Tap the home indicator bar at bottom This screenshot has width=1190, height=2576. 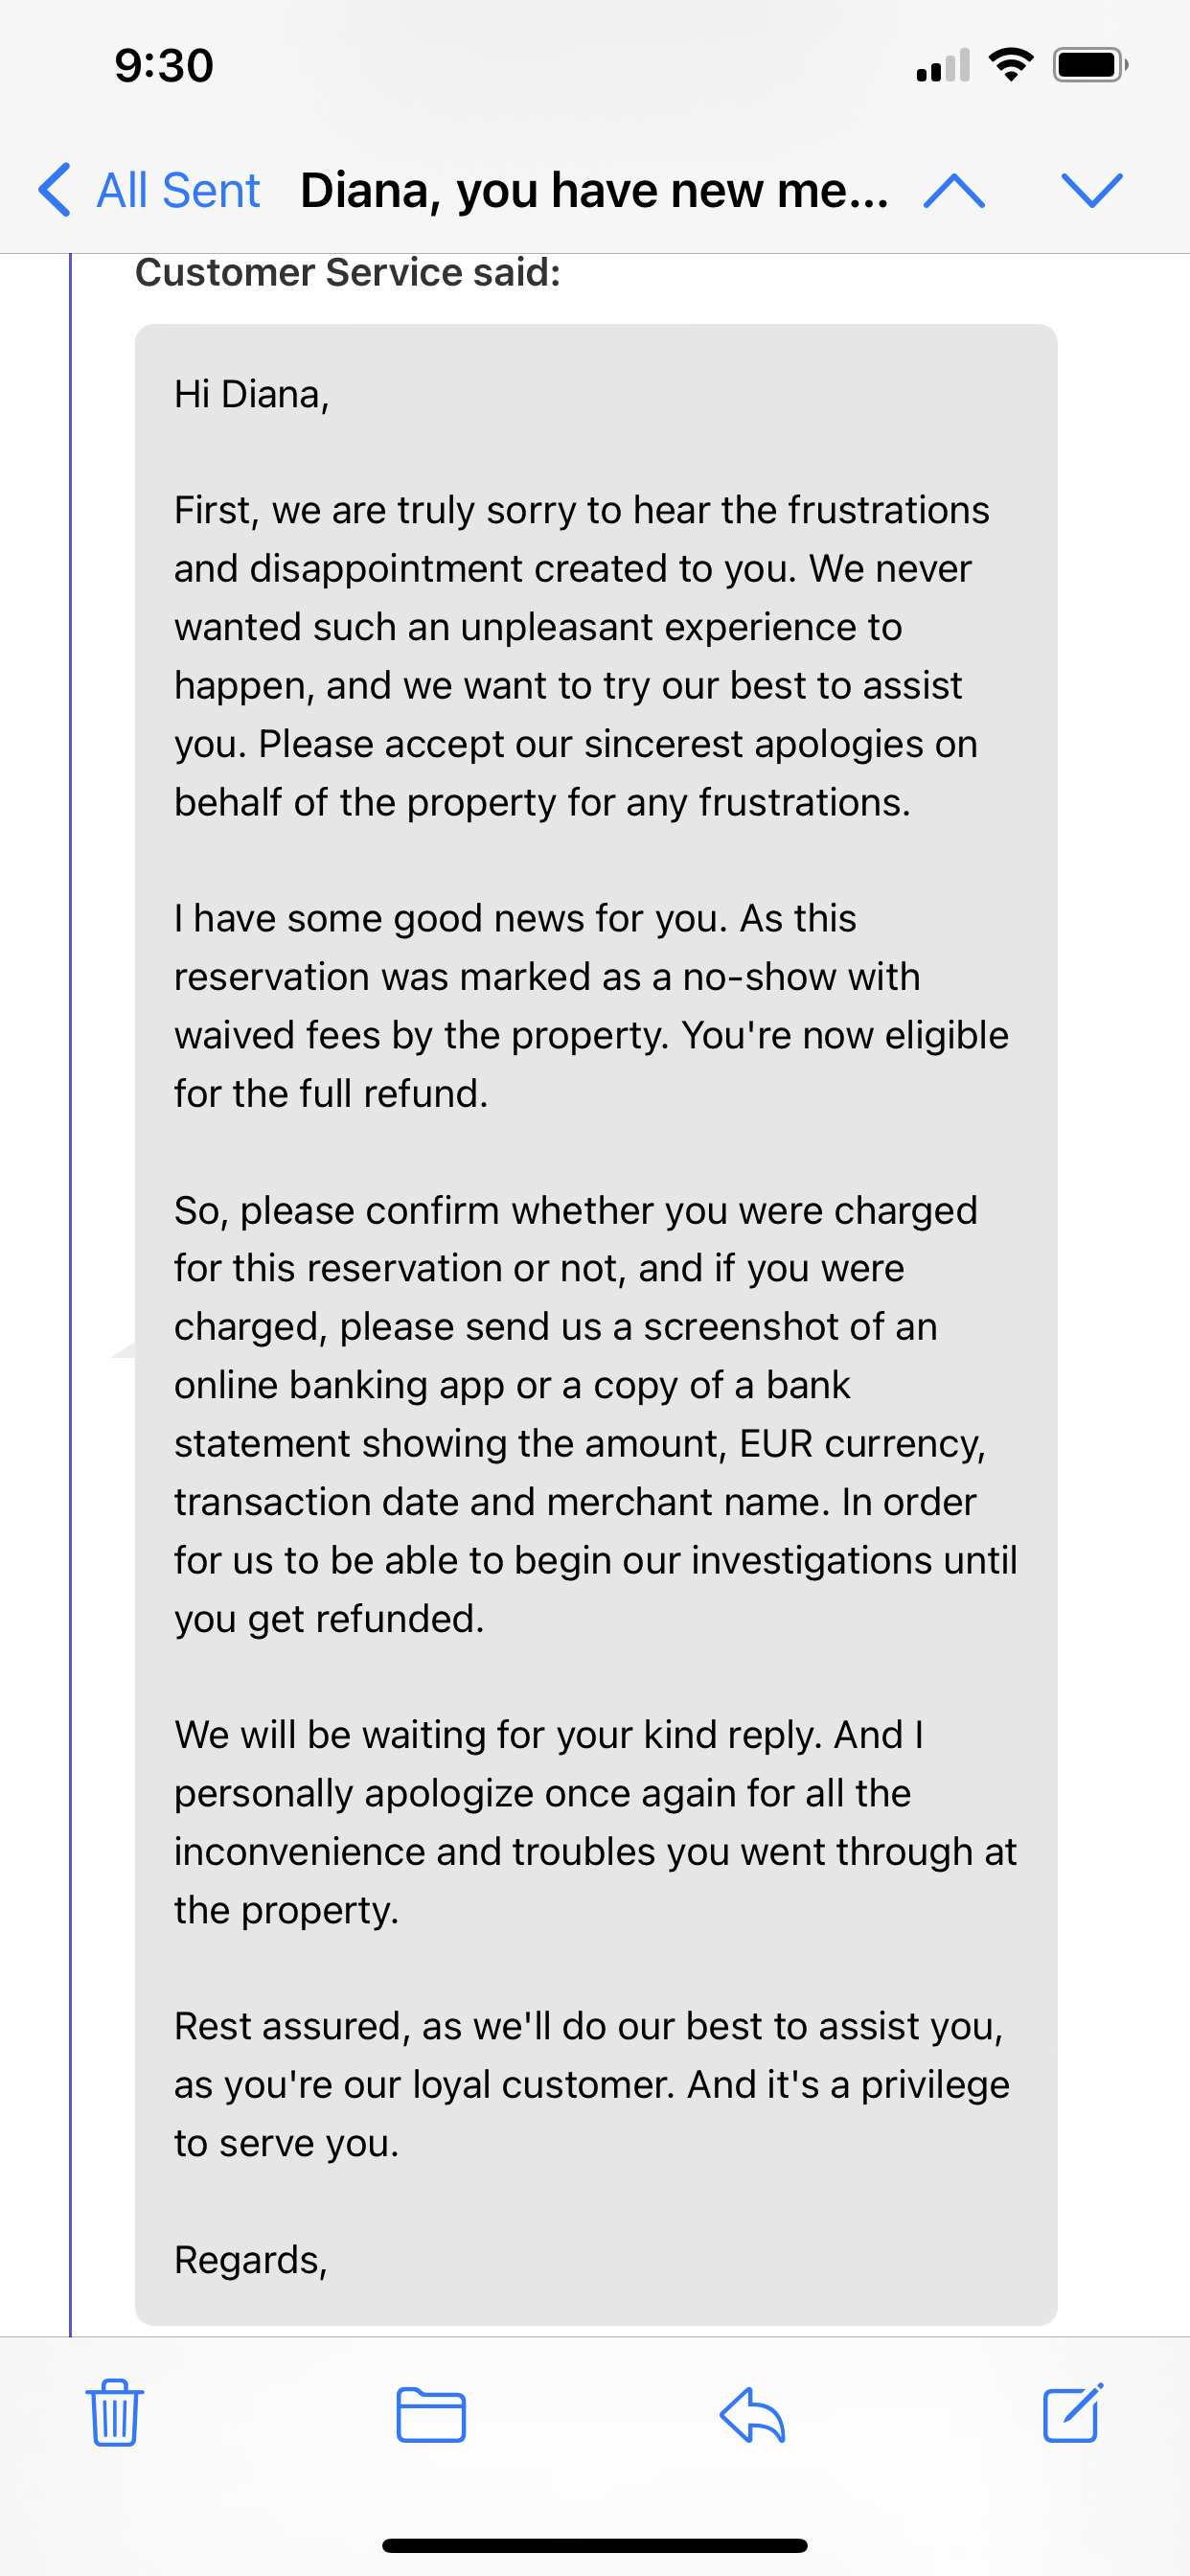(595, 2545)
